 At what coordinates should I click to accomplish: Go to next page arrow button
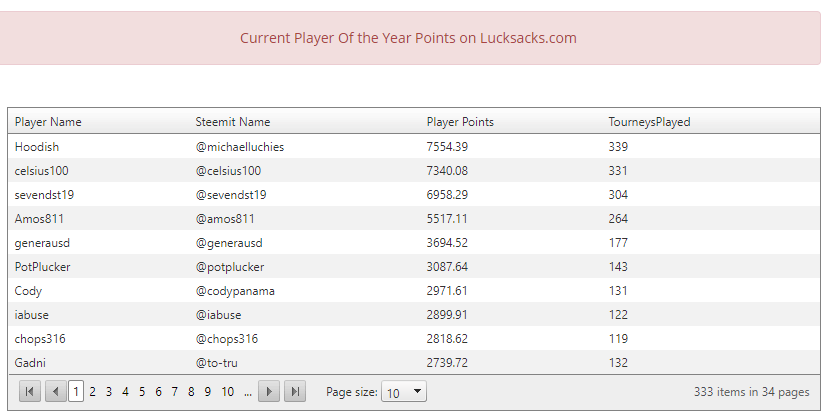click(x=269, y=392)
